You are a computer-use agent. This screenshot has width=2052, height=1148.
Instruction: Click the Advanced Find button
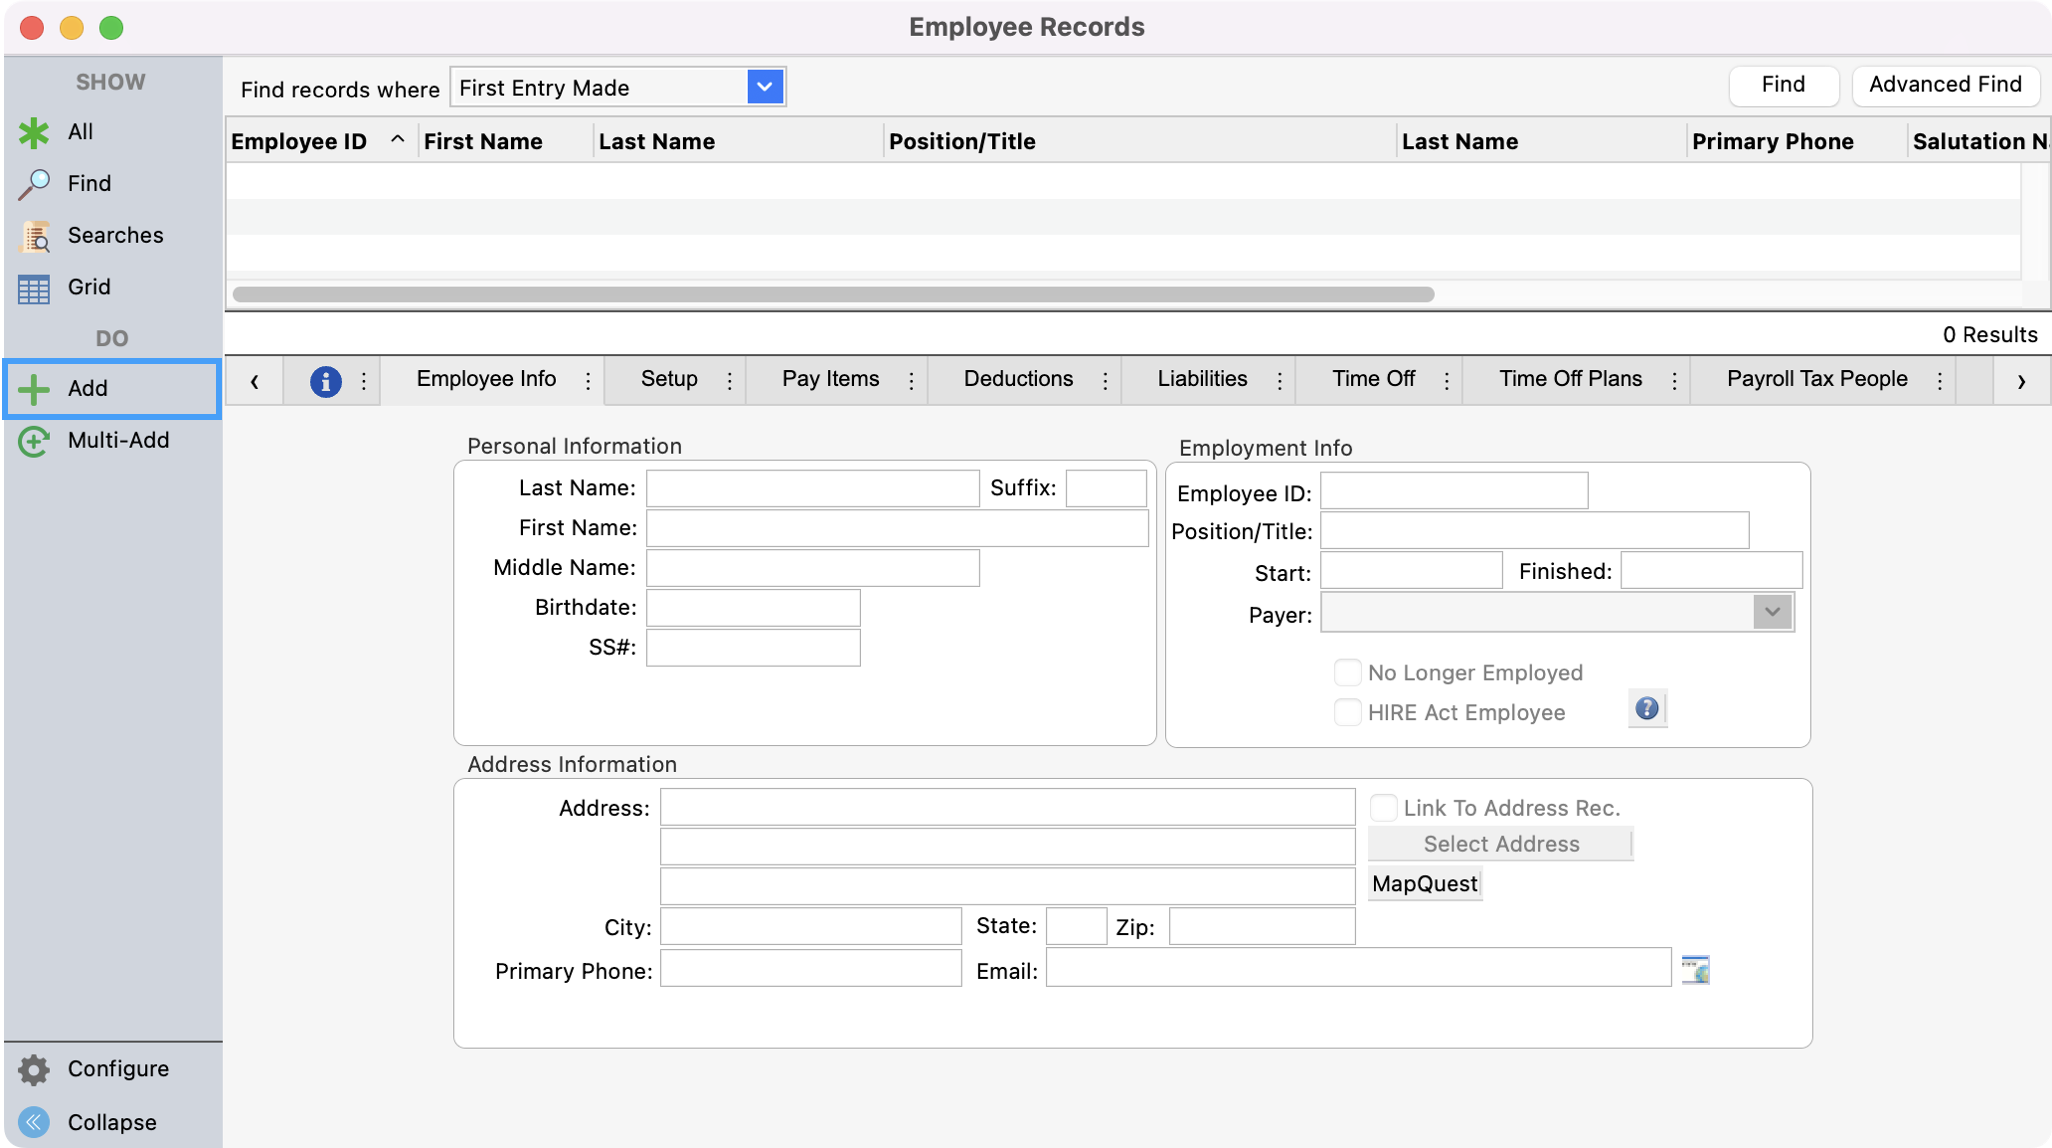pos(1944,85)
